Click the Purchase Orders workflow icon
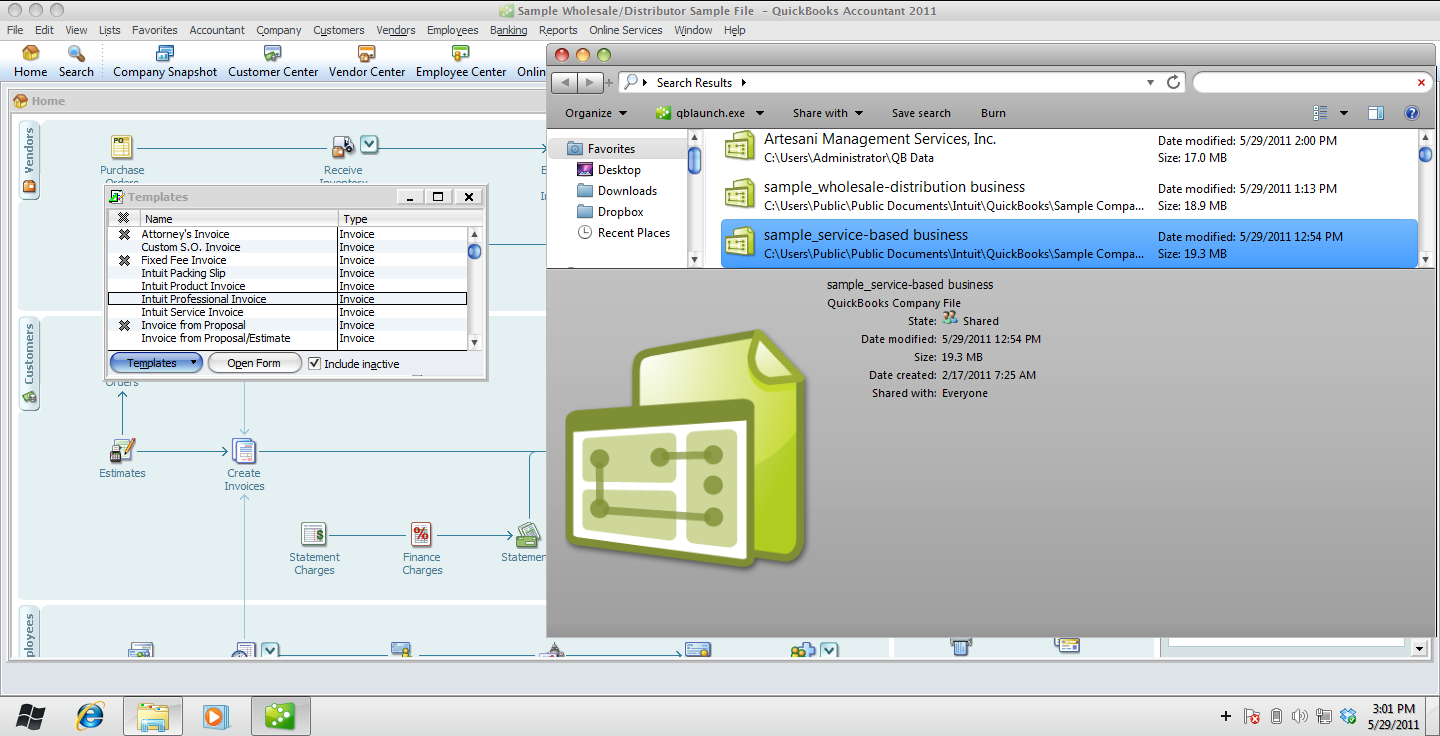 pyautogui.click(x=122, y=147)
